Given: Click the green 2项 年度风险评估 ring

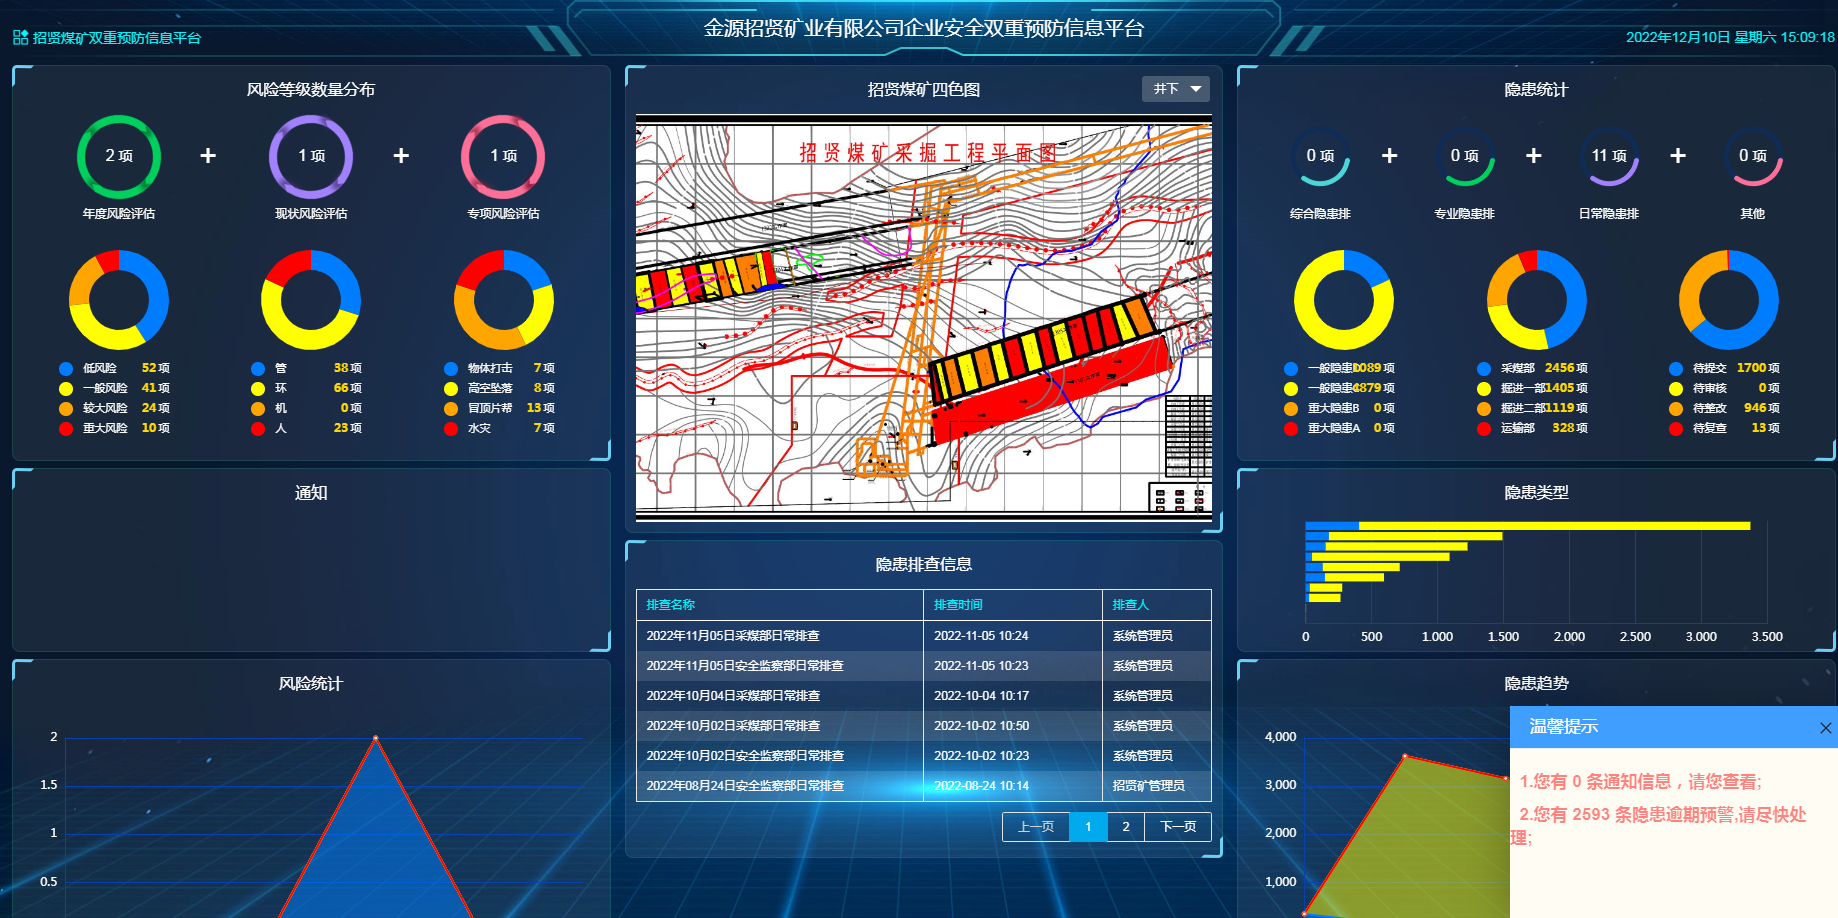Looking at the screenshot, I should pyautogui.click(x=118, y=157).
